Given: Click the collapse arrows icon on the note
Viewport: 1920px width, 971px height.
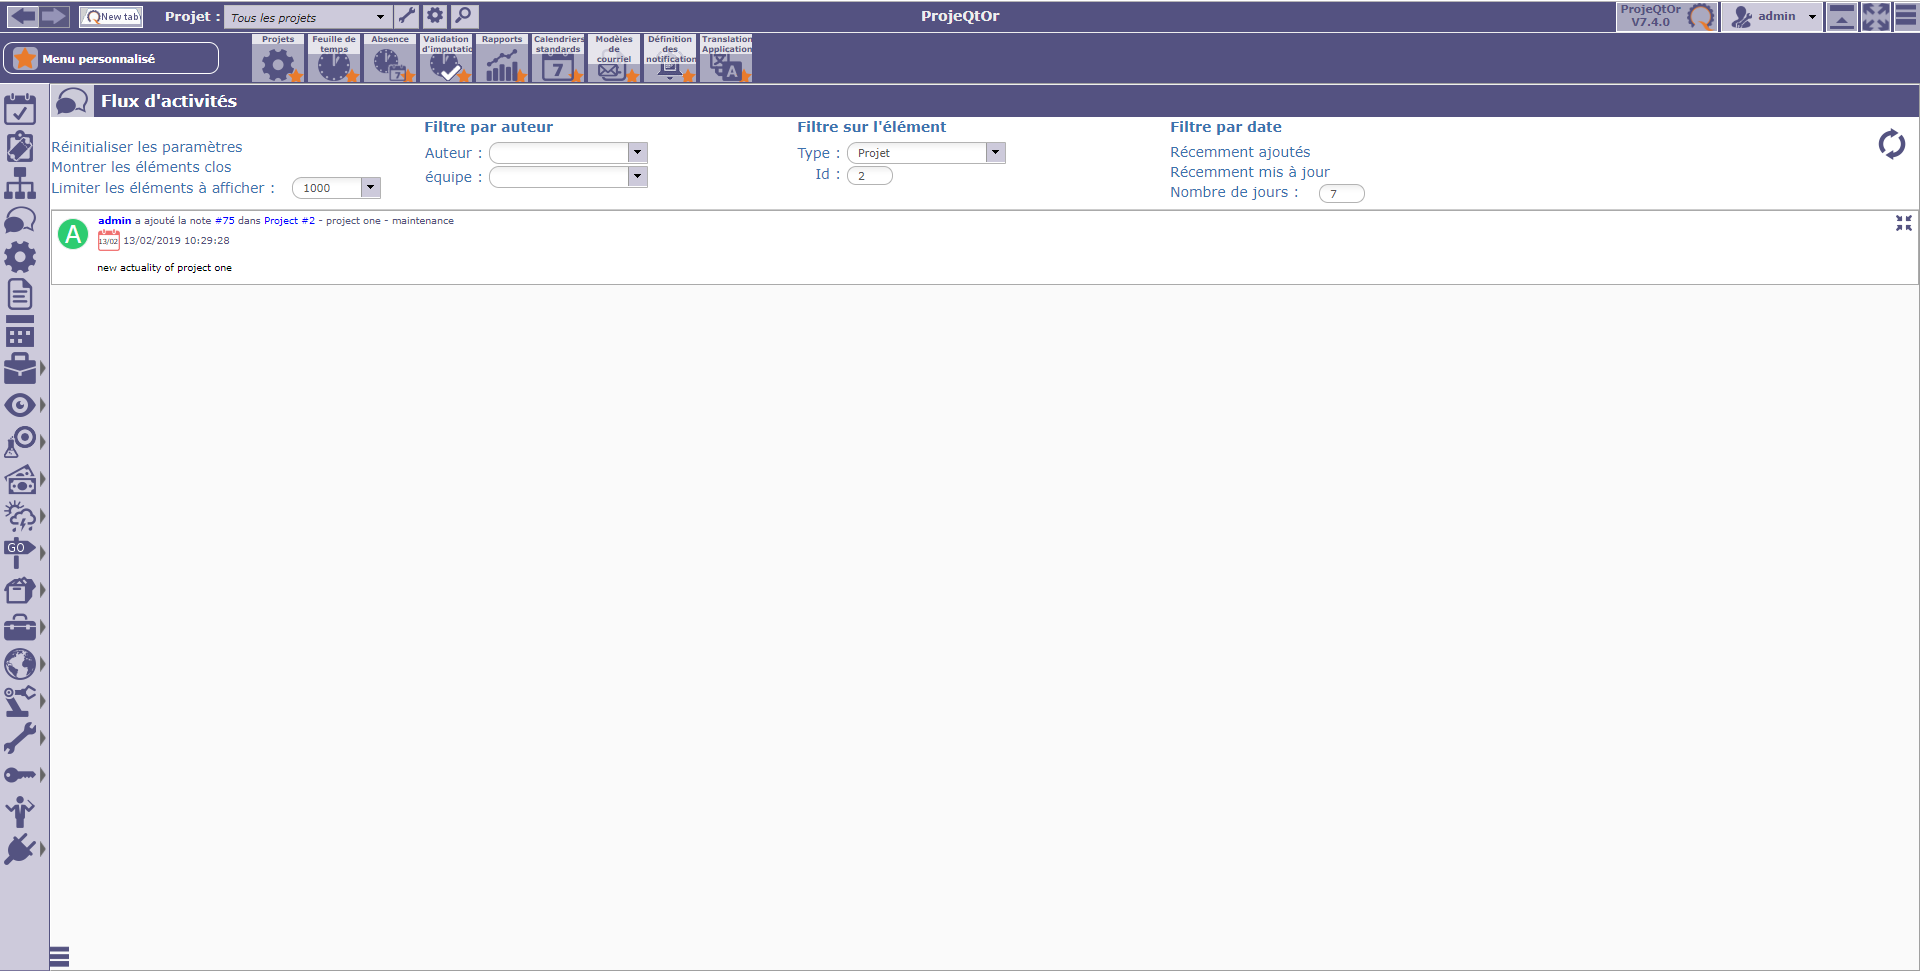Looking at the screenshot, I should 1904,223.
